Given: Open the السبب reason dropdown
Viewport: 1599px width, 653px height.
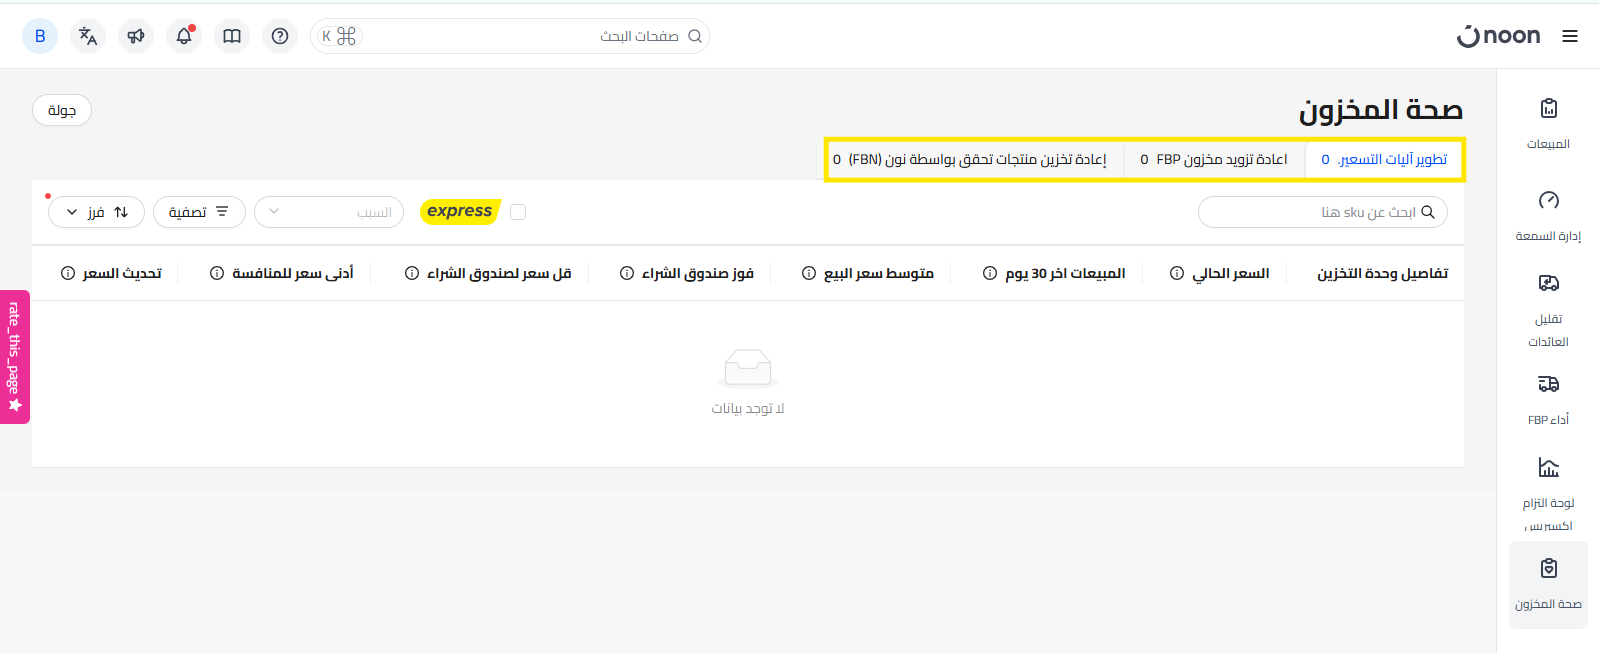Looking at the screenshot, I should 329,212.
